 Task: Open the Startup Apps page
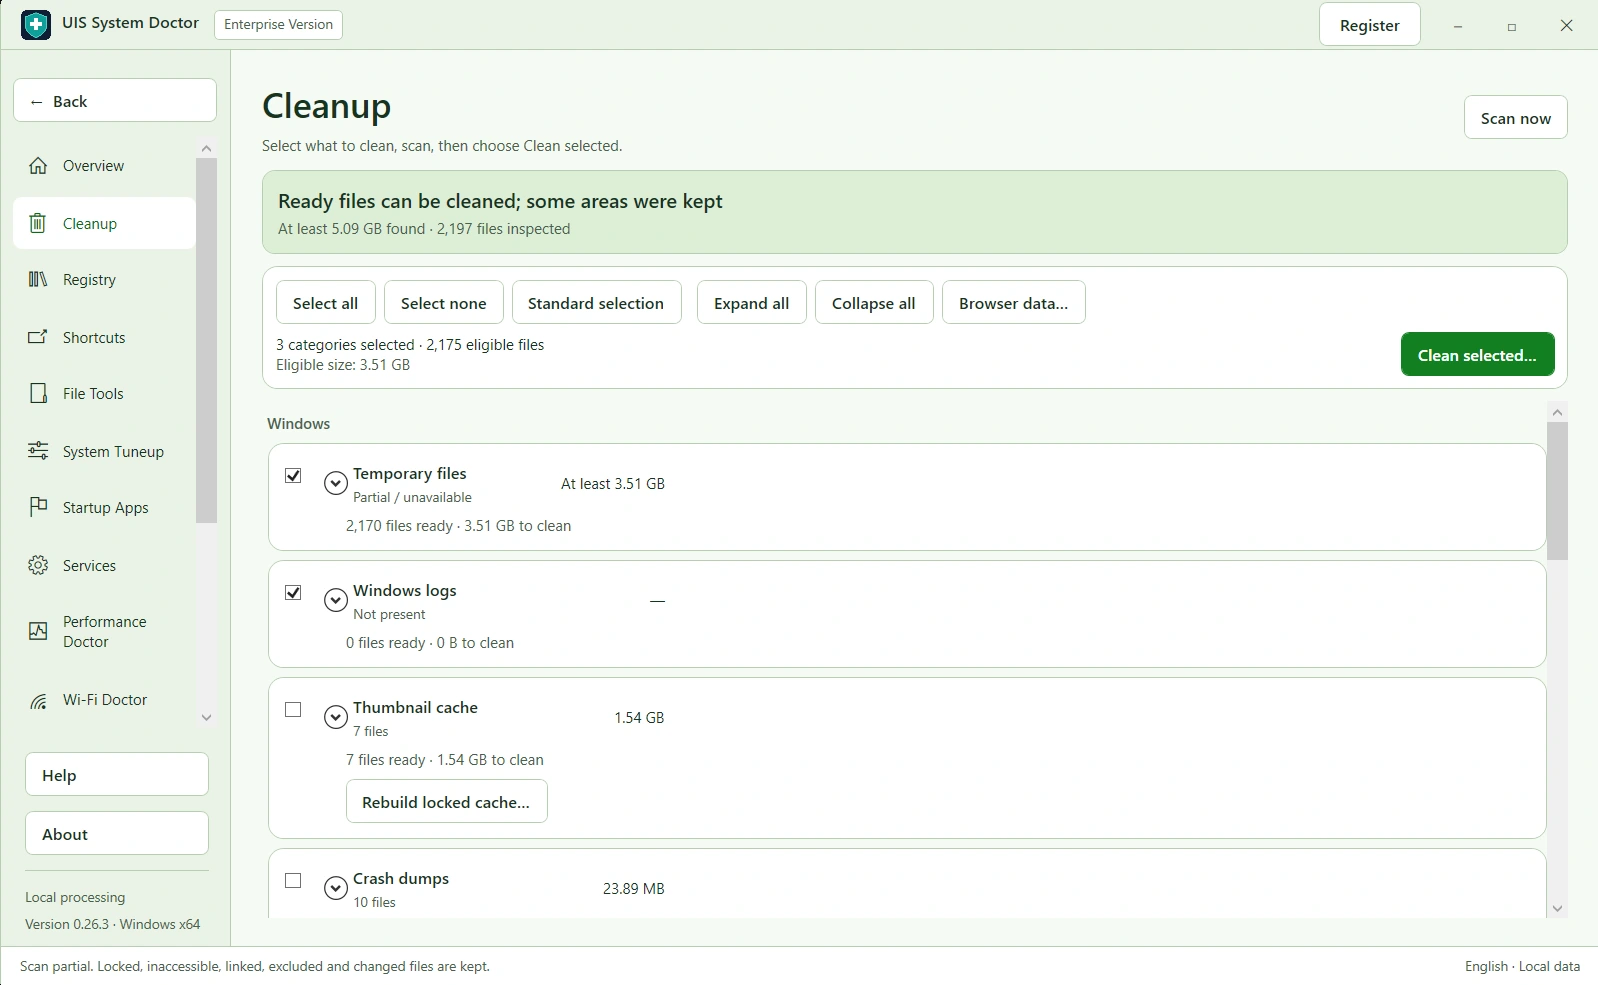[104, 508]
